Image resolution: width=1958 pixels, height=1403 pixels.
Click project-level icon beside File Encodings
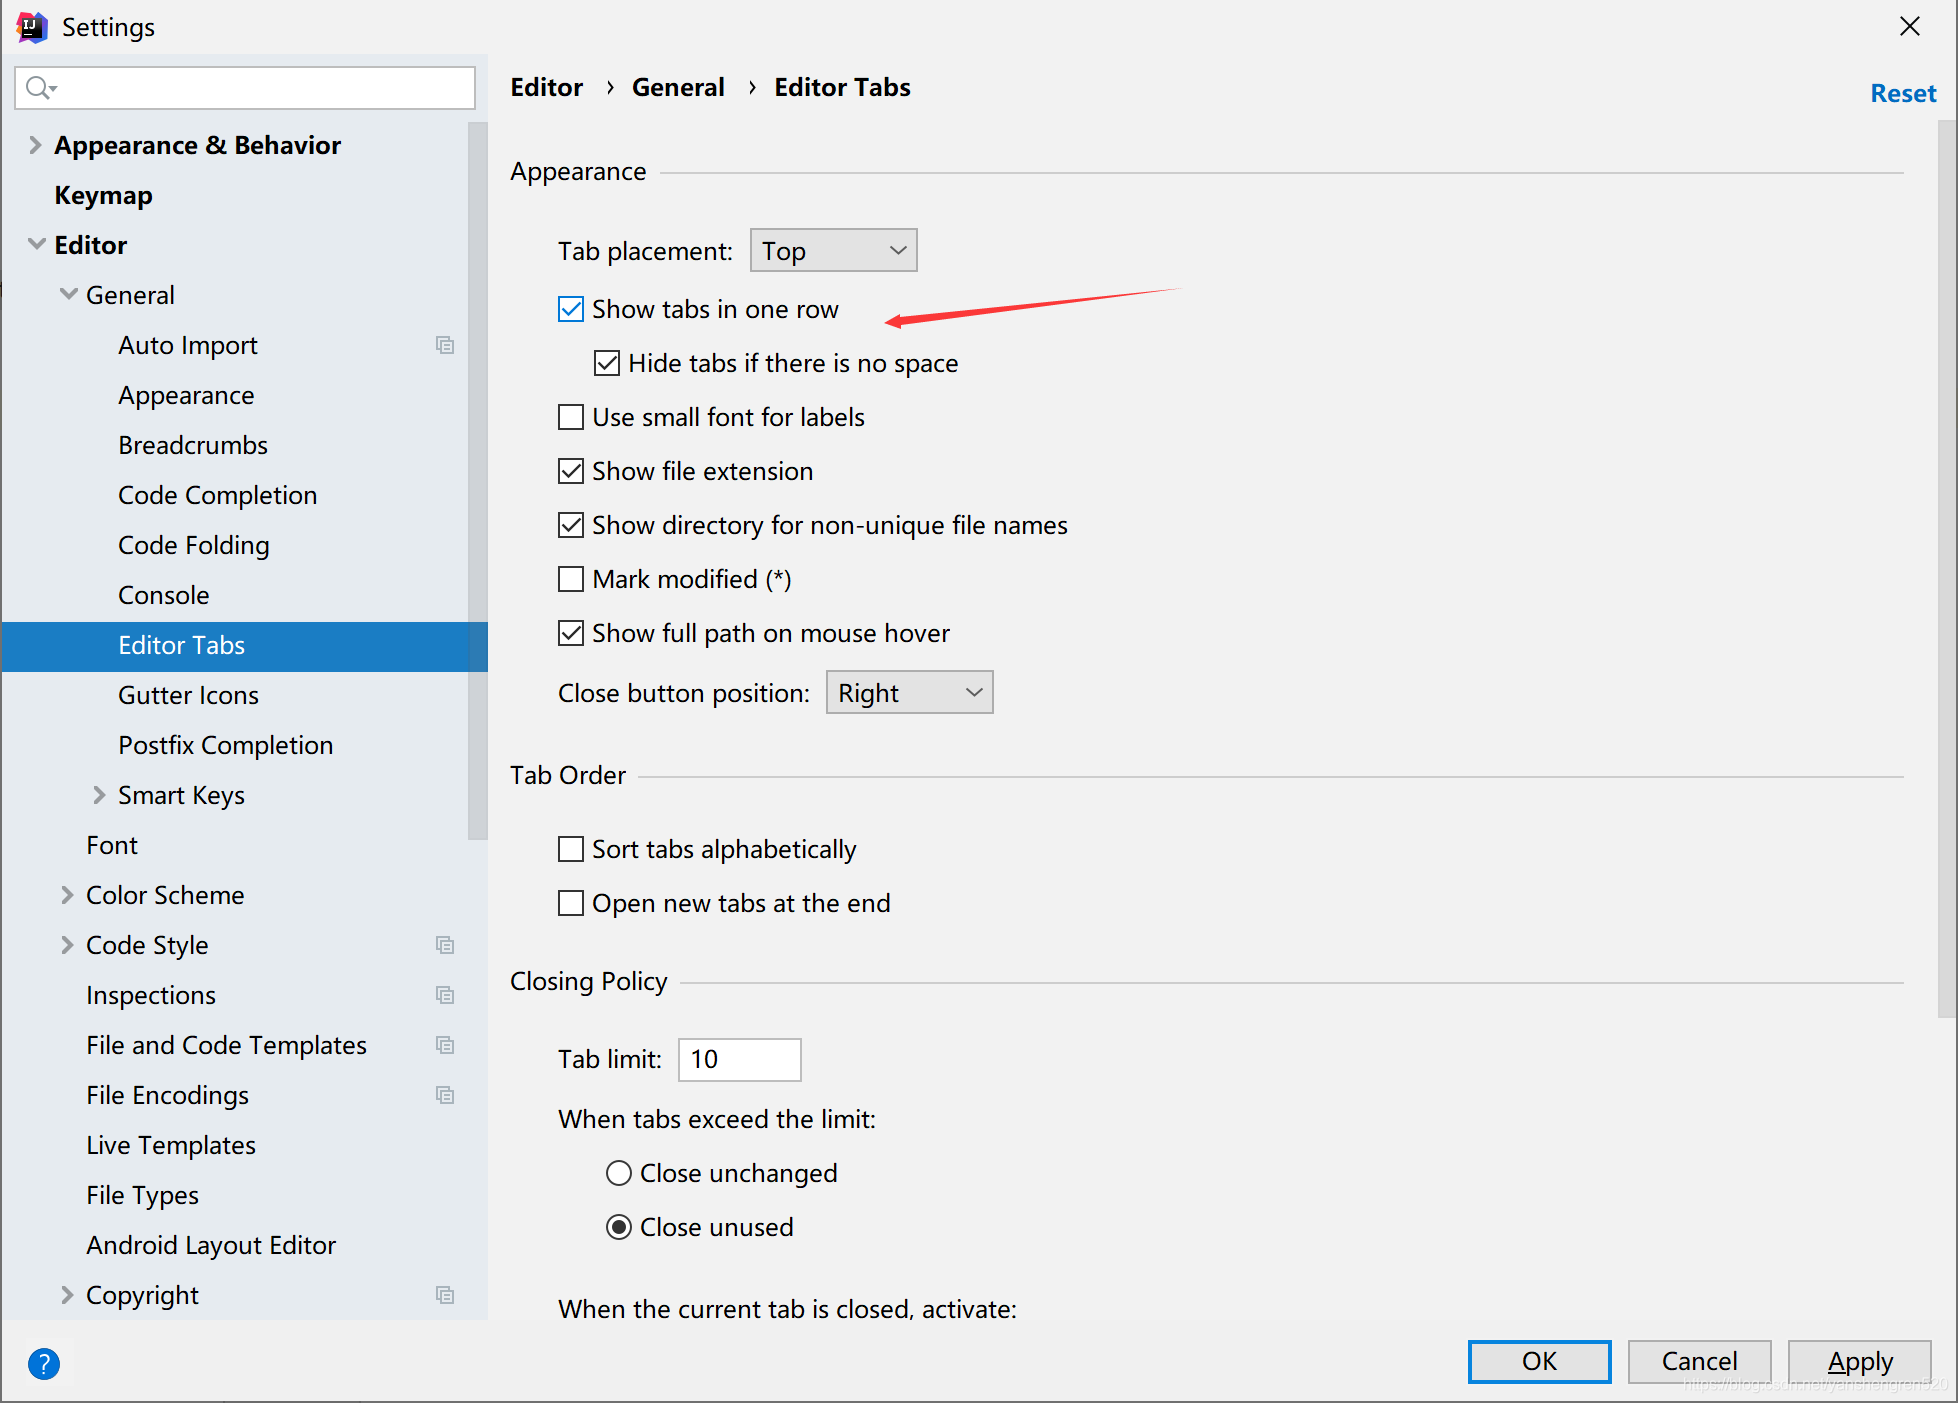[445, 1095]
